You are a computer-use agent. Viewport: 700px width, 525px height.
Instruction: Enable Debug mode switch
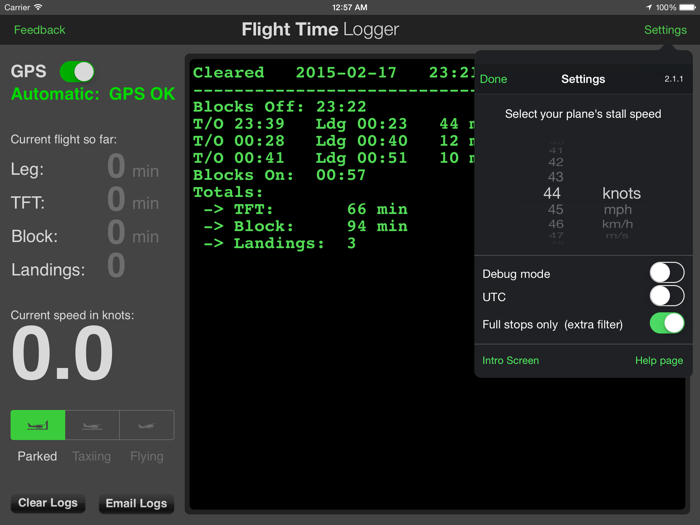[667, 273]
